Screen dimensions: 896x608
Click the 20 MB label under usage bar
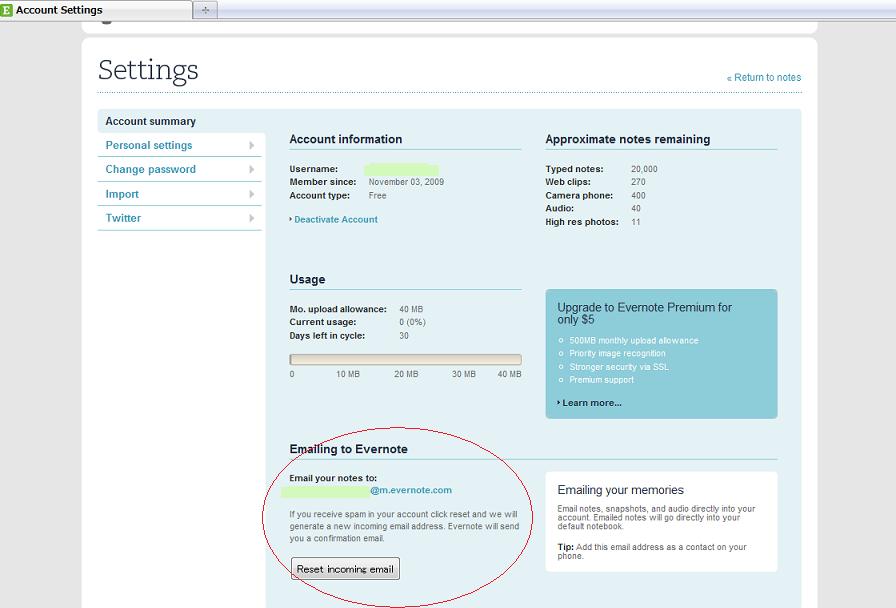(x=406, y=374)
